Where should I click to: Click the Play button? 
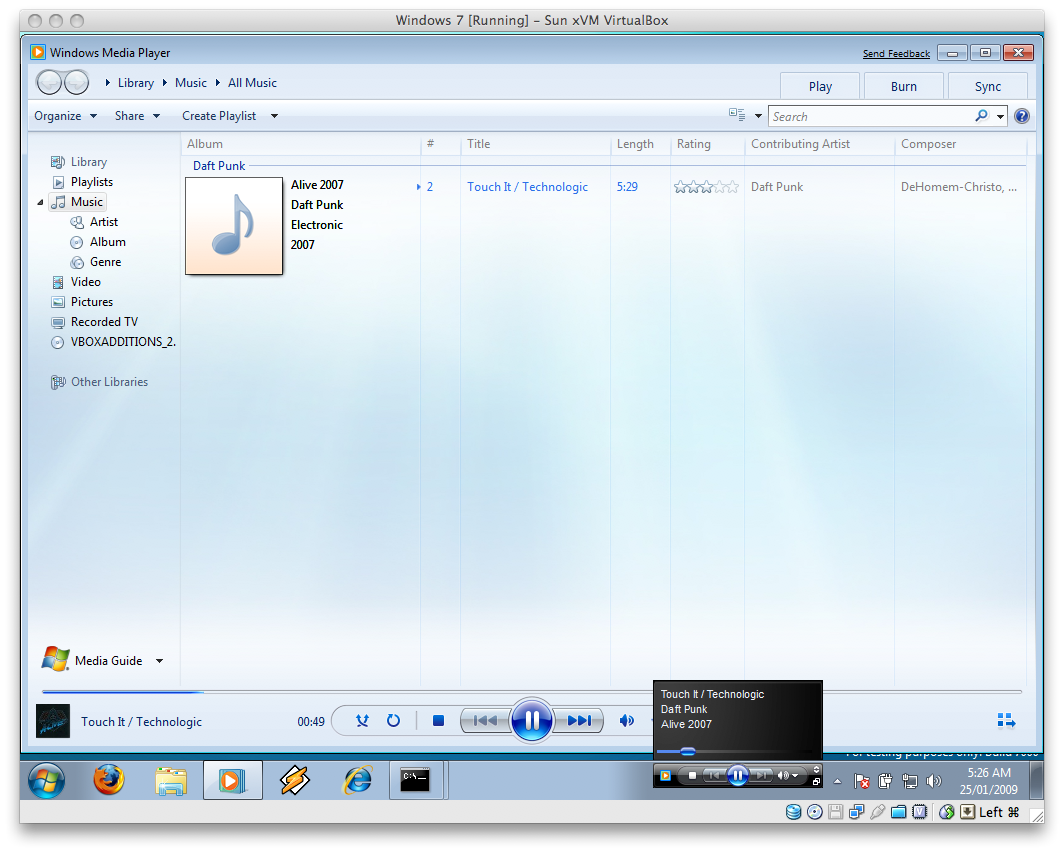pos(819,86)
